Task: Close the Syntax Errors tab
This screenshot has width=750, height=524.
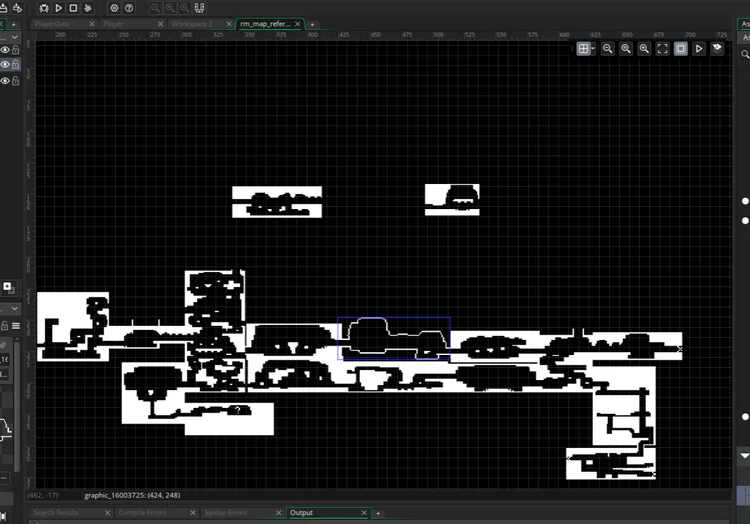Action: pyautogui.click(x=278, y=513)
